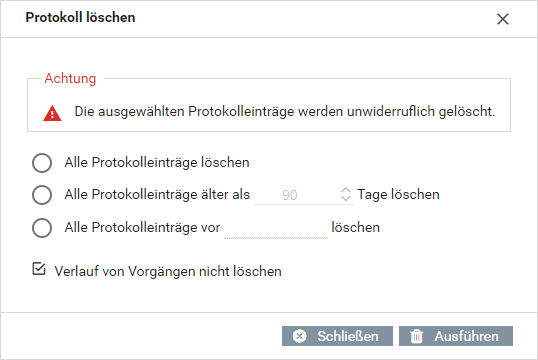Screen dimensions: 538x360
Task: Click the Ausführen button text
Action: [x=467, y=336]
